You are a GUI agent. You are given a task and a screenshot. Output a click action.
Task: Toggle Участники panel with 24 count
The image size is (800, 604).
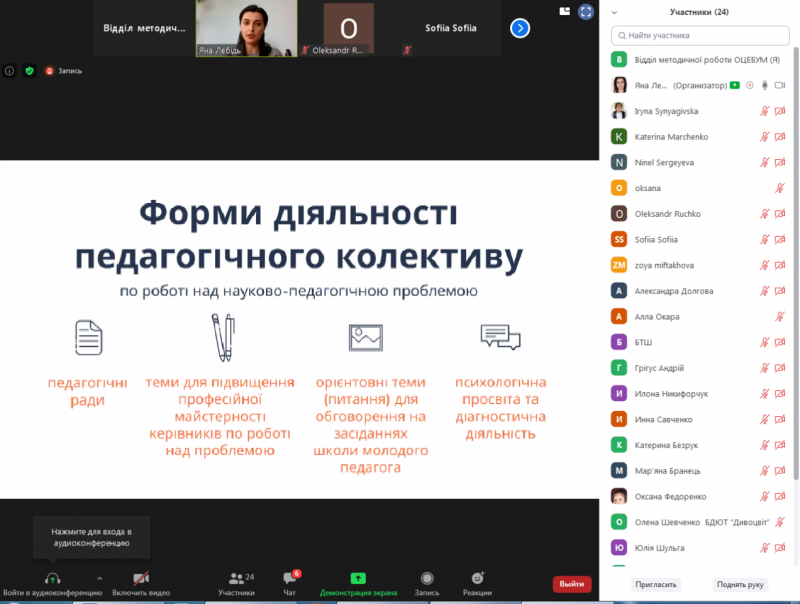237,584
